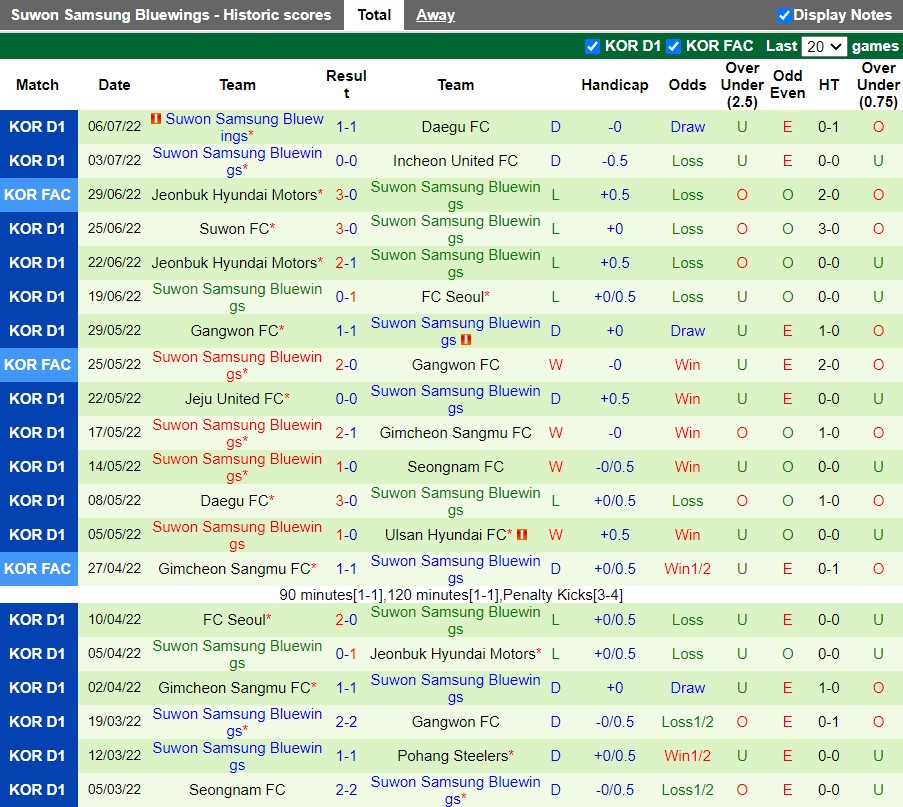Image resolution: width=903 pixels, height=807 pixels.
Task: Open the Daegu FC team page
Action: [x=455, y=126]
